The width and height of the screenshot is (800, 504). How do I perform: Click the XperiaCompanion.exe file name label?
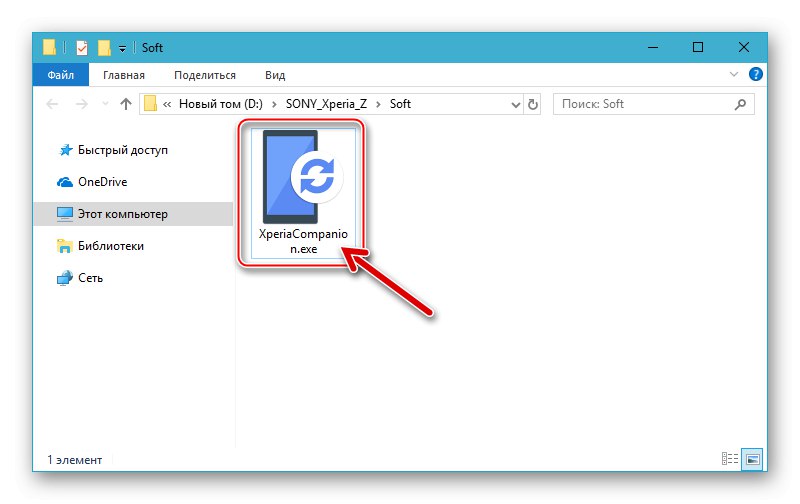coord(303,241)
